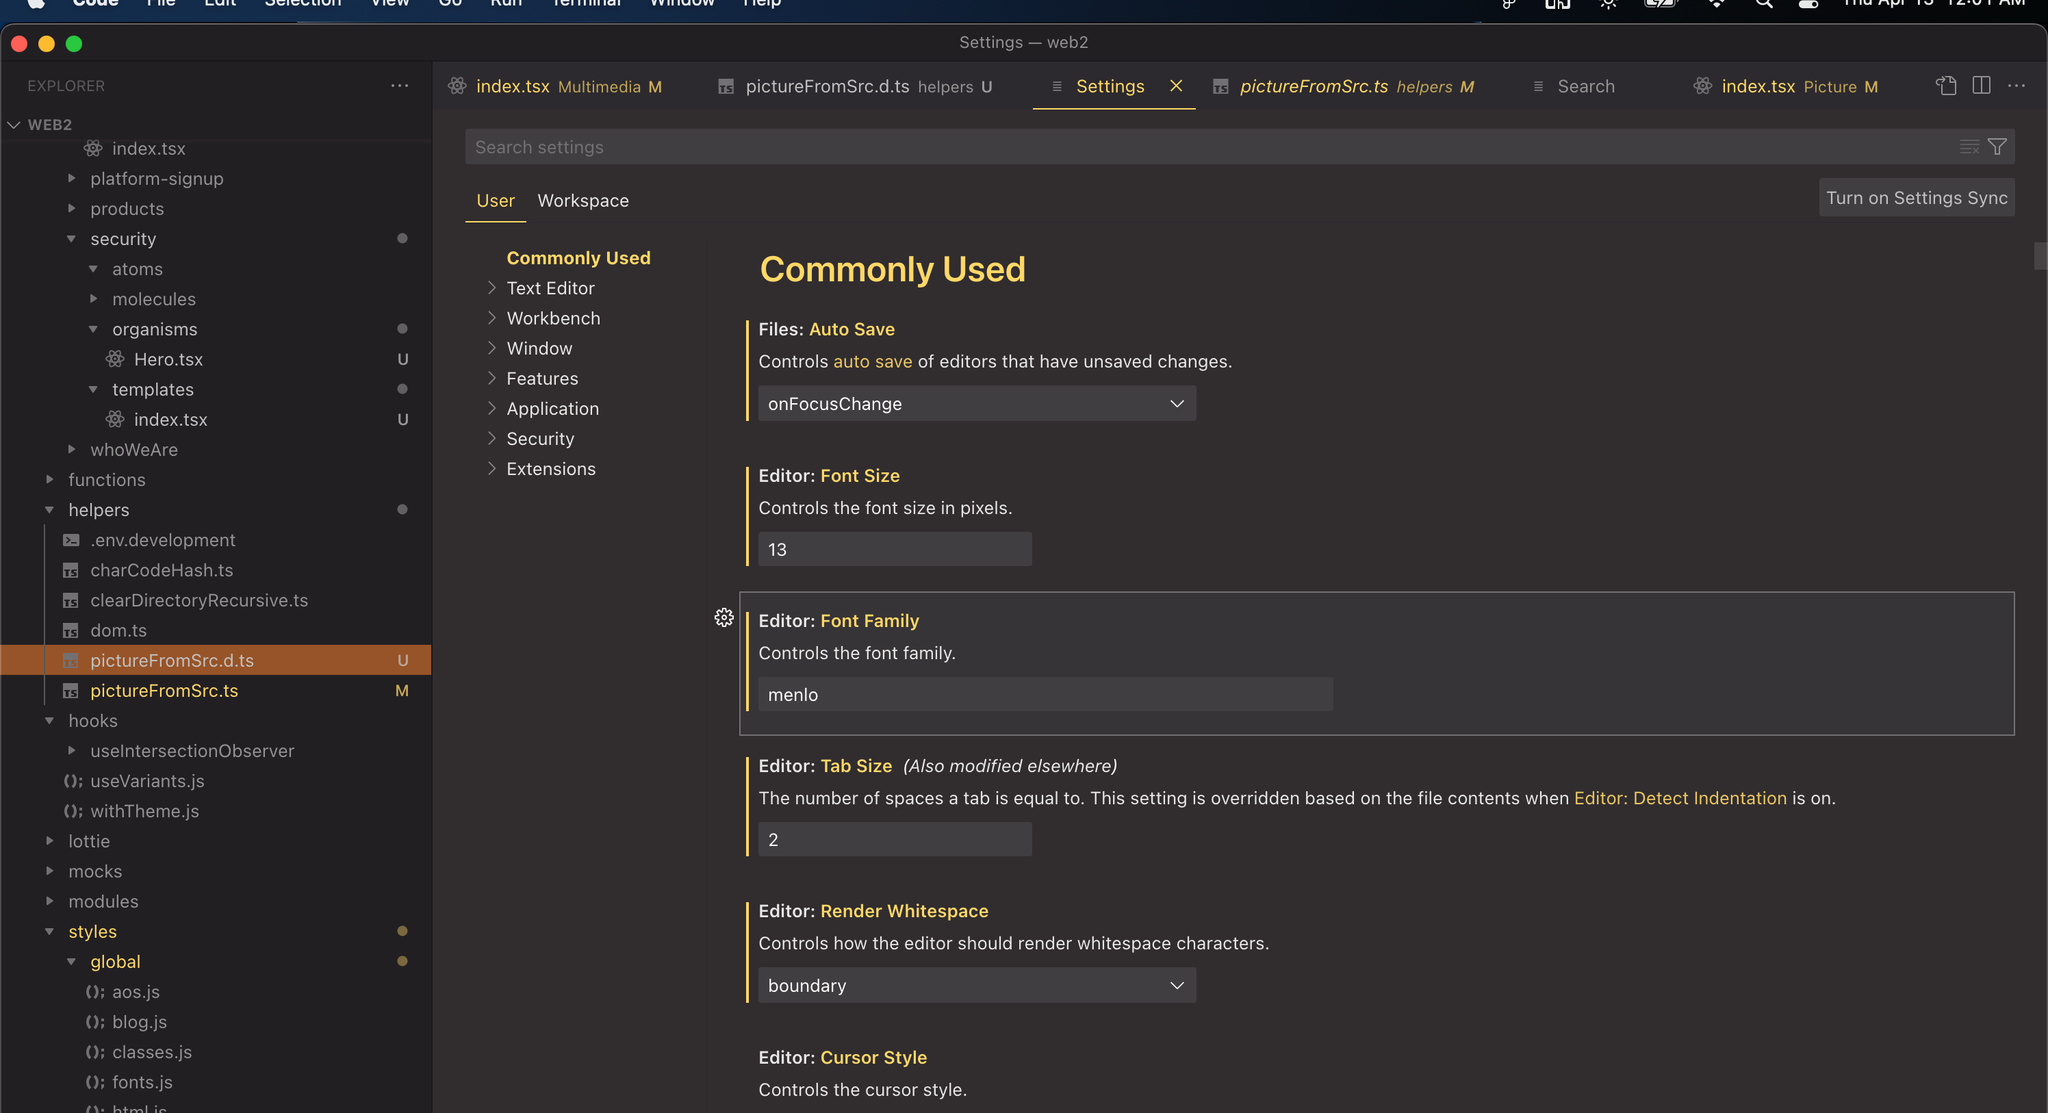Click the battery status icon in menu bar
2048x1113 pixels.
1660,4
